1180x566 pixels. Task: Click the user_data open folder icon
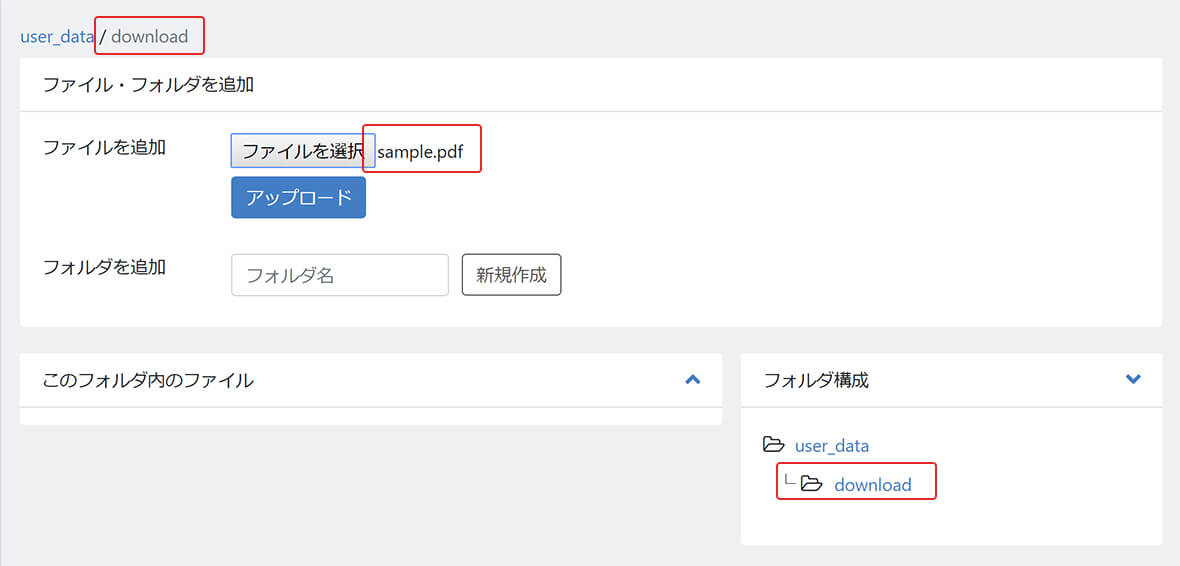773,444
